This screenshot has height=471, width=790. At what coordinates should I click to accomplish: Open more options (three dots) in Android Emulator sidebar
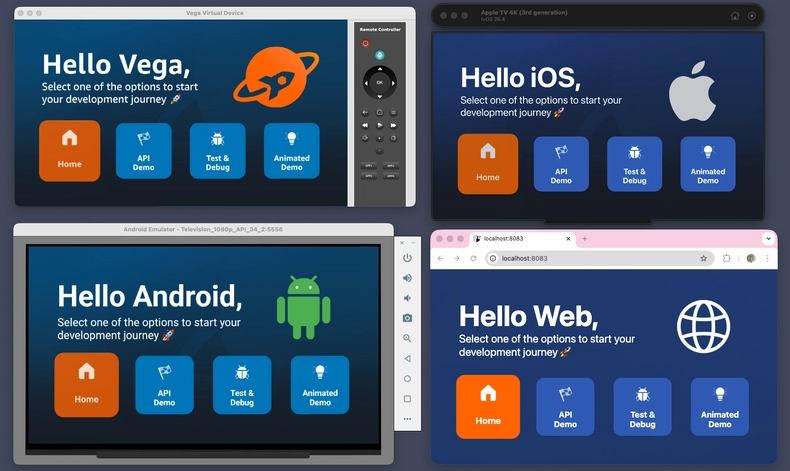point(407,419)
